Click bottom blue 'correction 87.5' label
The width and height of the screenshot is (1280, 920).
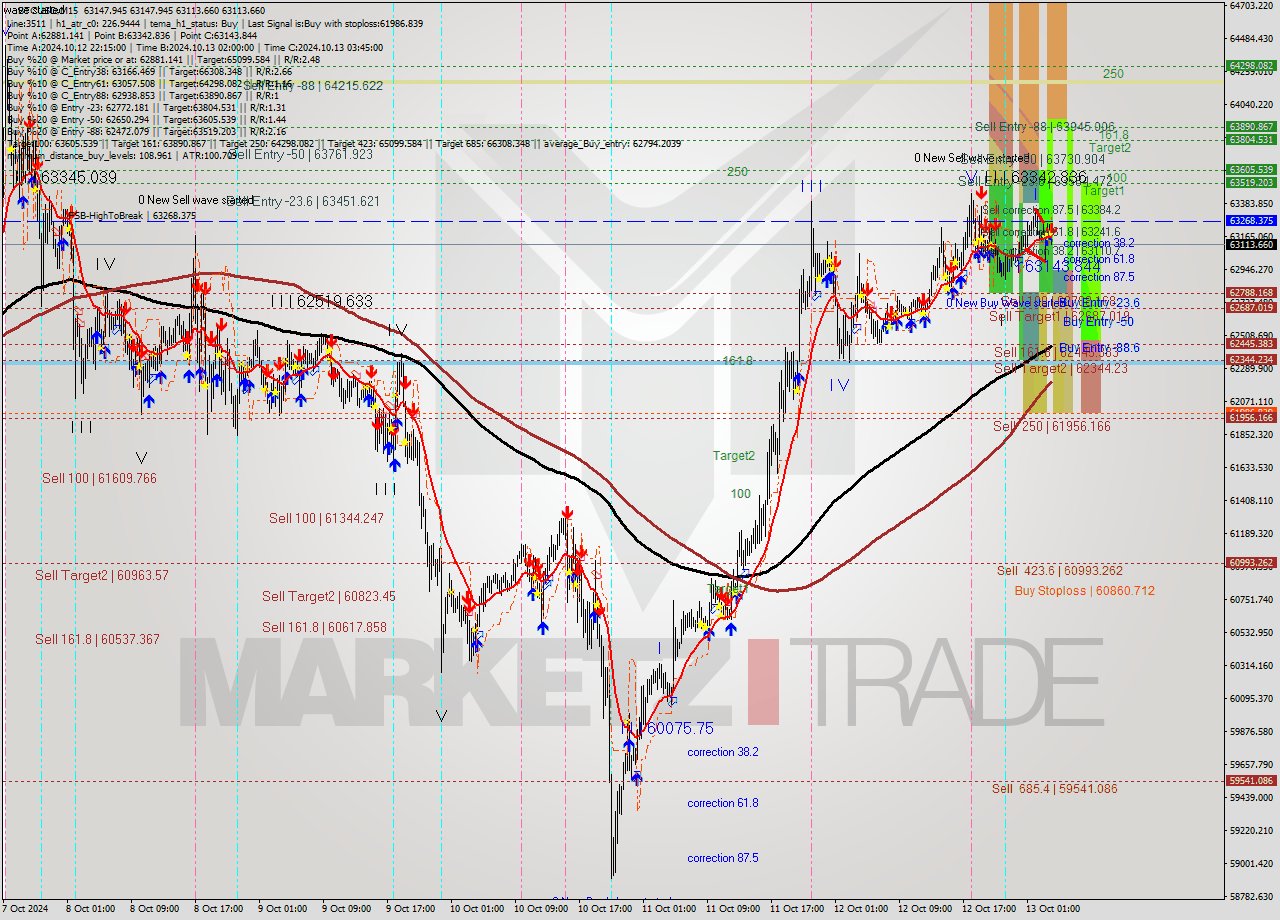click(x=722, y=858)
